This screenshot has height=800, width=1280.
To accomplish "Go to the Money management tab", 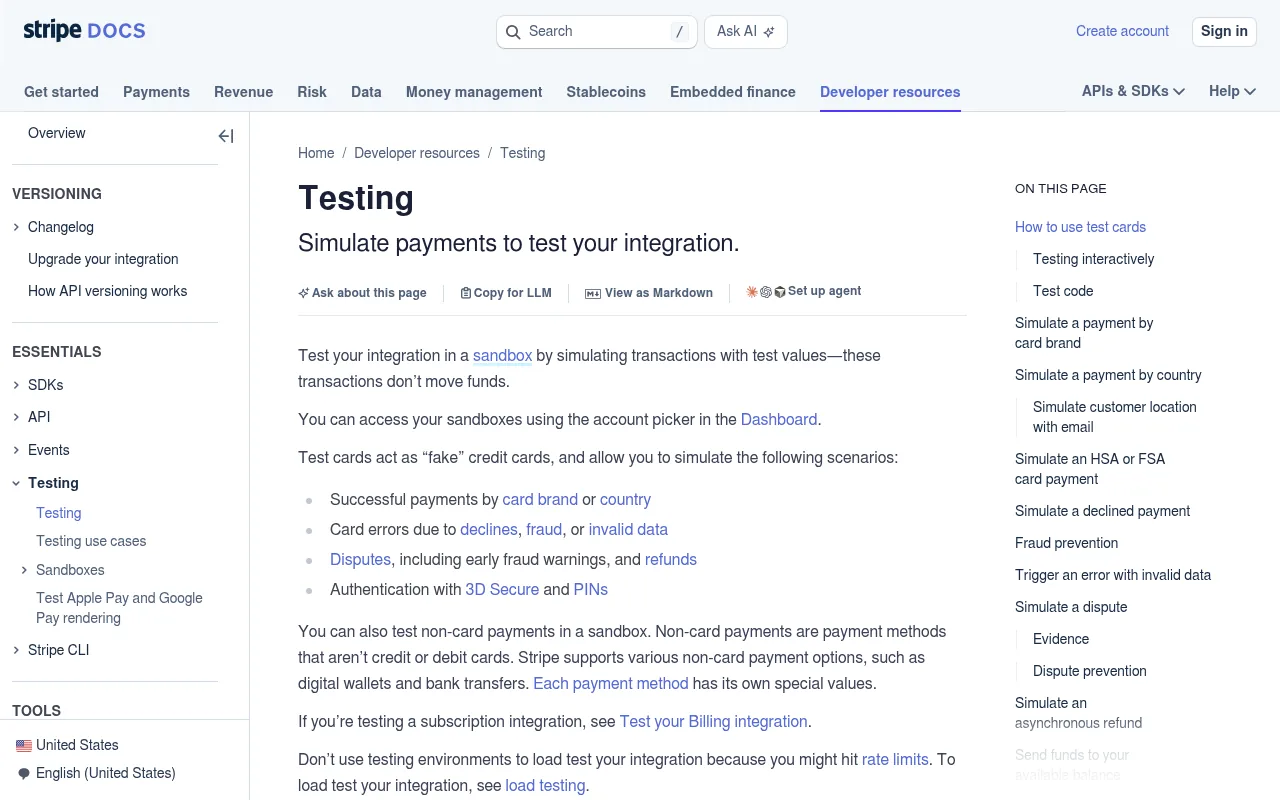I will click(474, 92).
